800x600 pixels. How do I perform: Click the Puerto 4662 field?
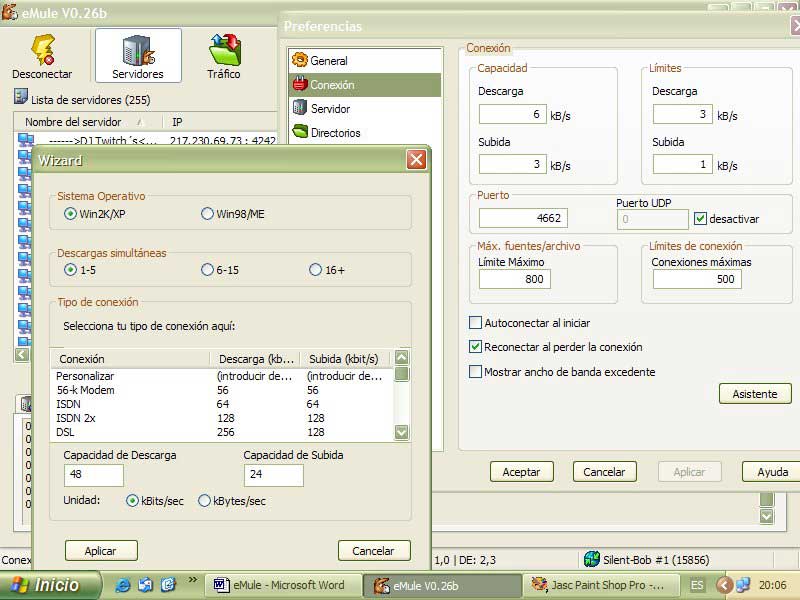[523, 218]
